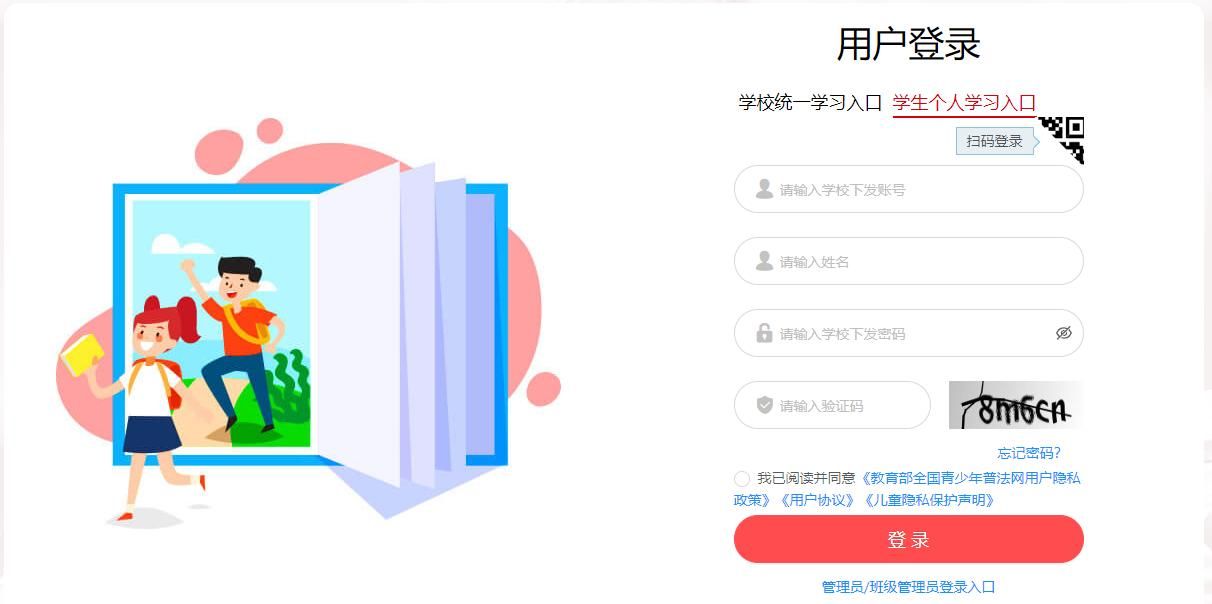Click the red 登录 button
Viewport: 1212px width, 604px height.
[x=909, y=540]
